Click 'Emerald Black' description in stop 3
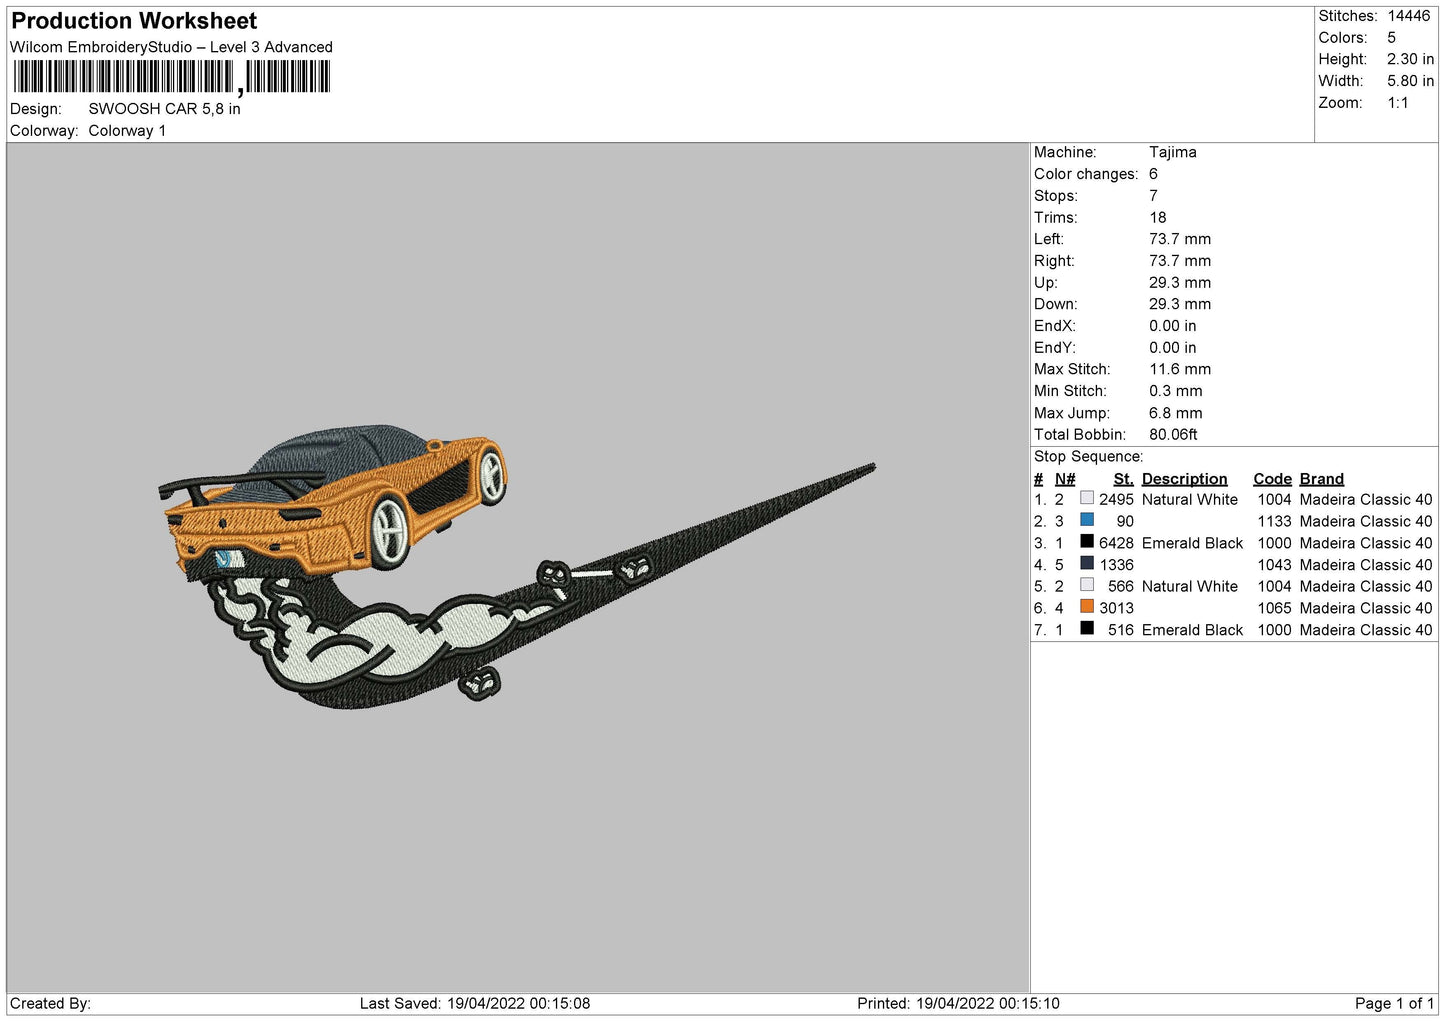The image size is (1445, 1021). click(1192, 544)
